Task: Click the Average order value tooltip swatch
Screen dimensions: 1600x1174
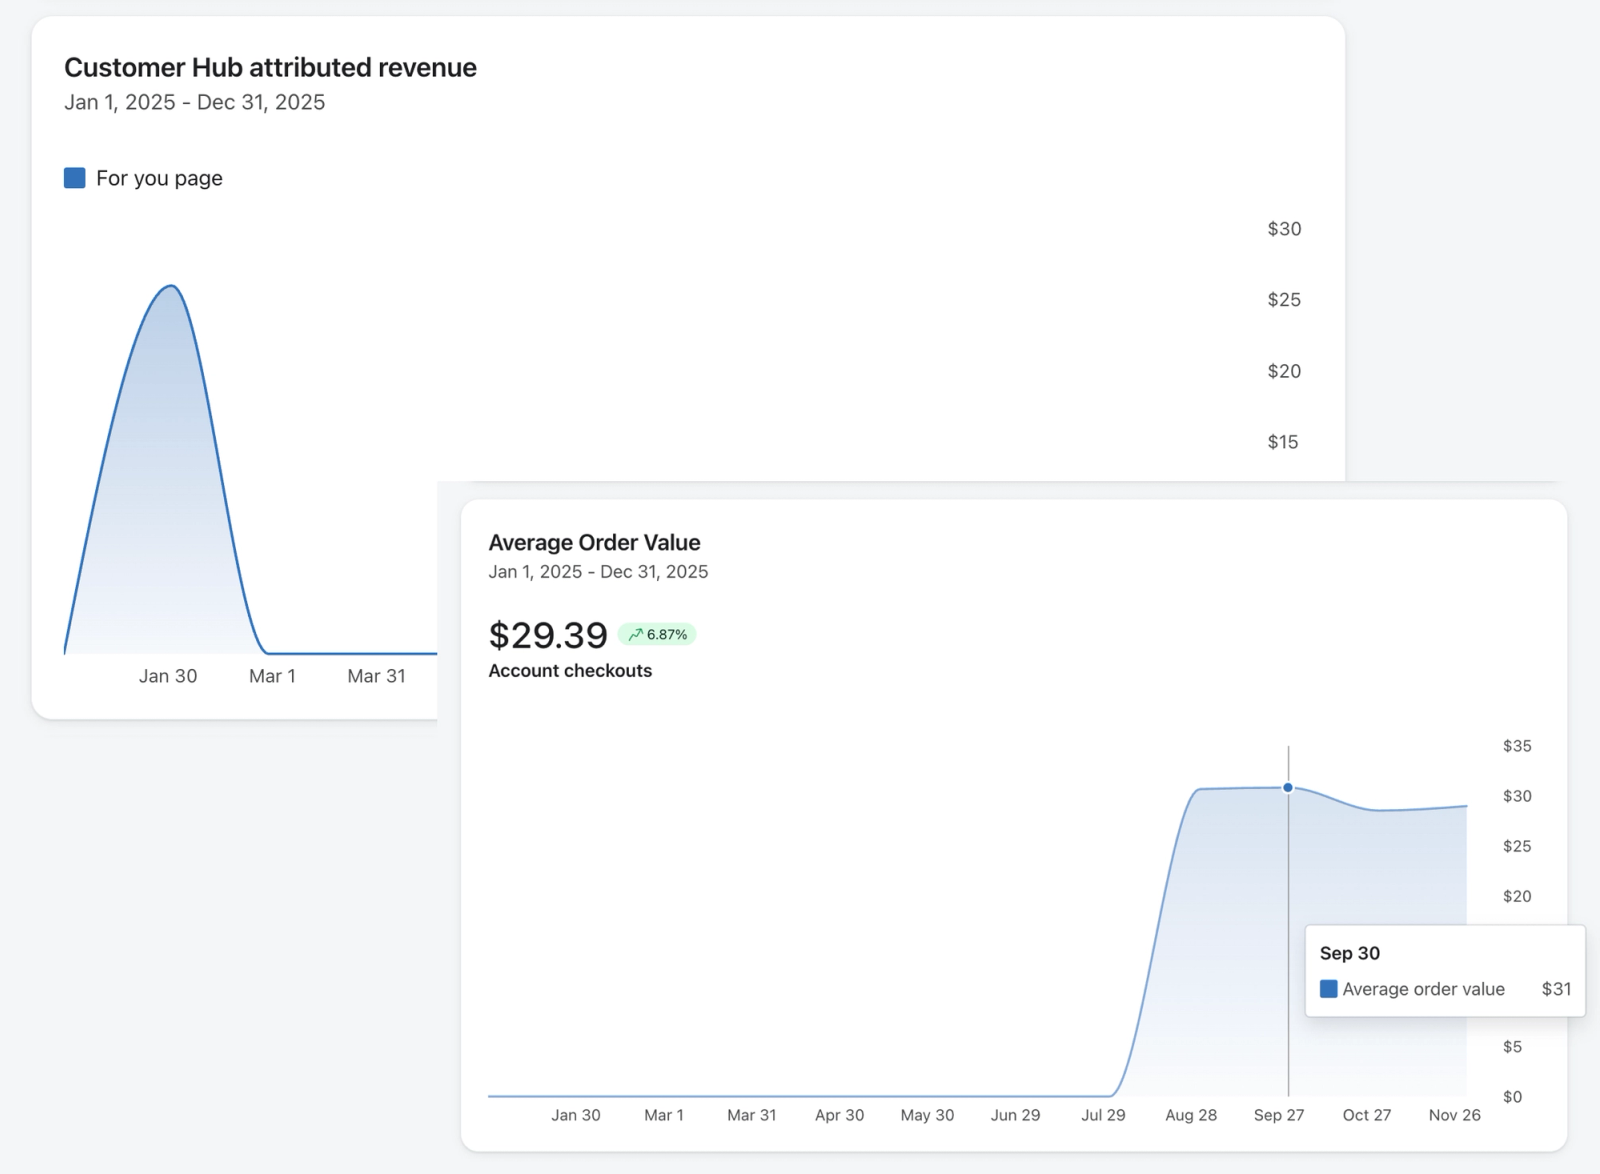Action: click(1329, 989)
